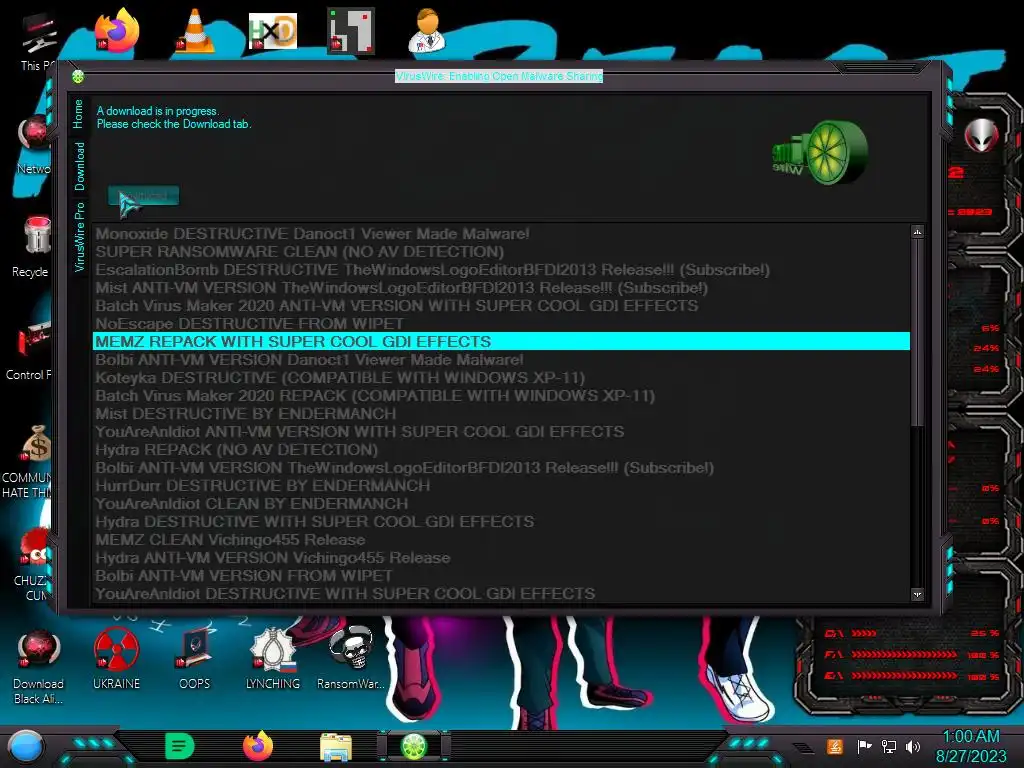Viewport: 1024px width, 768px height.
Task: Click the scrollbar up arrow
Action: pos(918,232)
